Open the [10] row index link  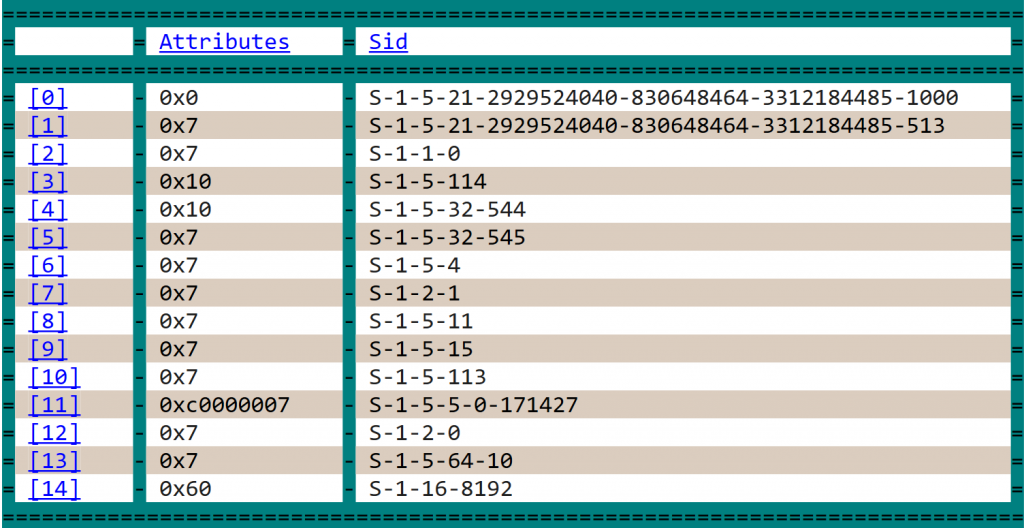(54, 378)
